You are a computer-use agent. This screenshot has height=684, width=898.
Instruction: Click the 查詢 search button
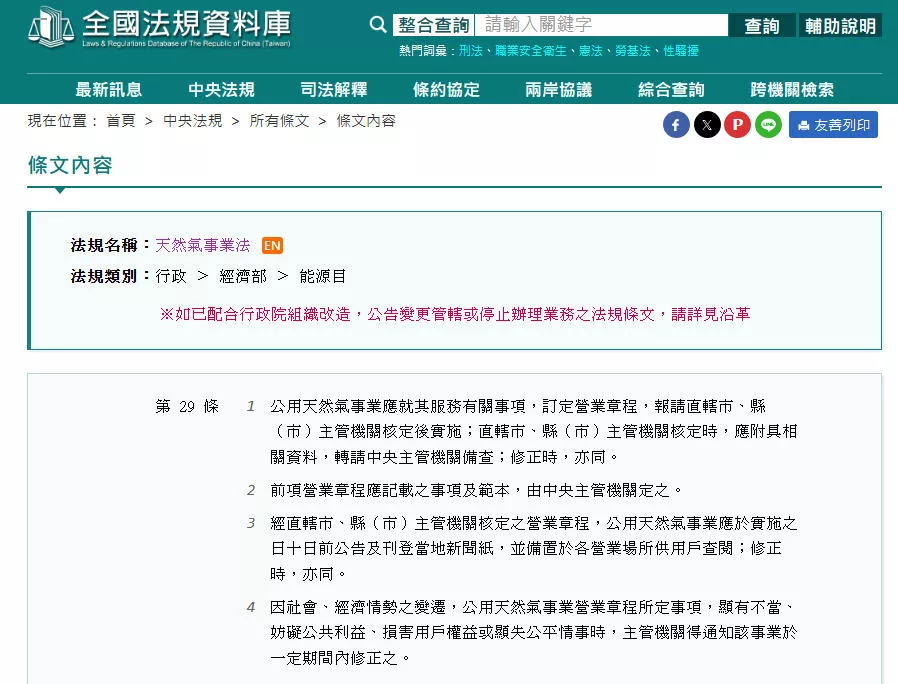[762, 25]
